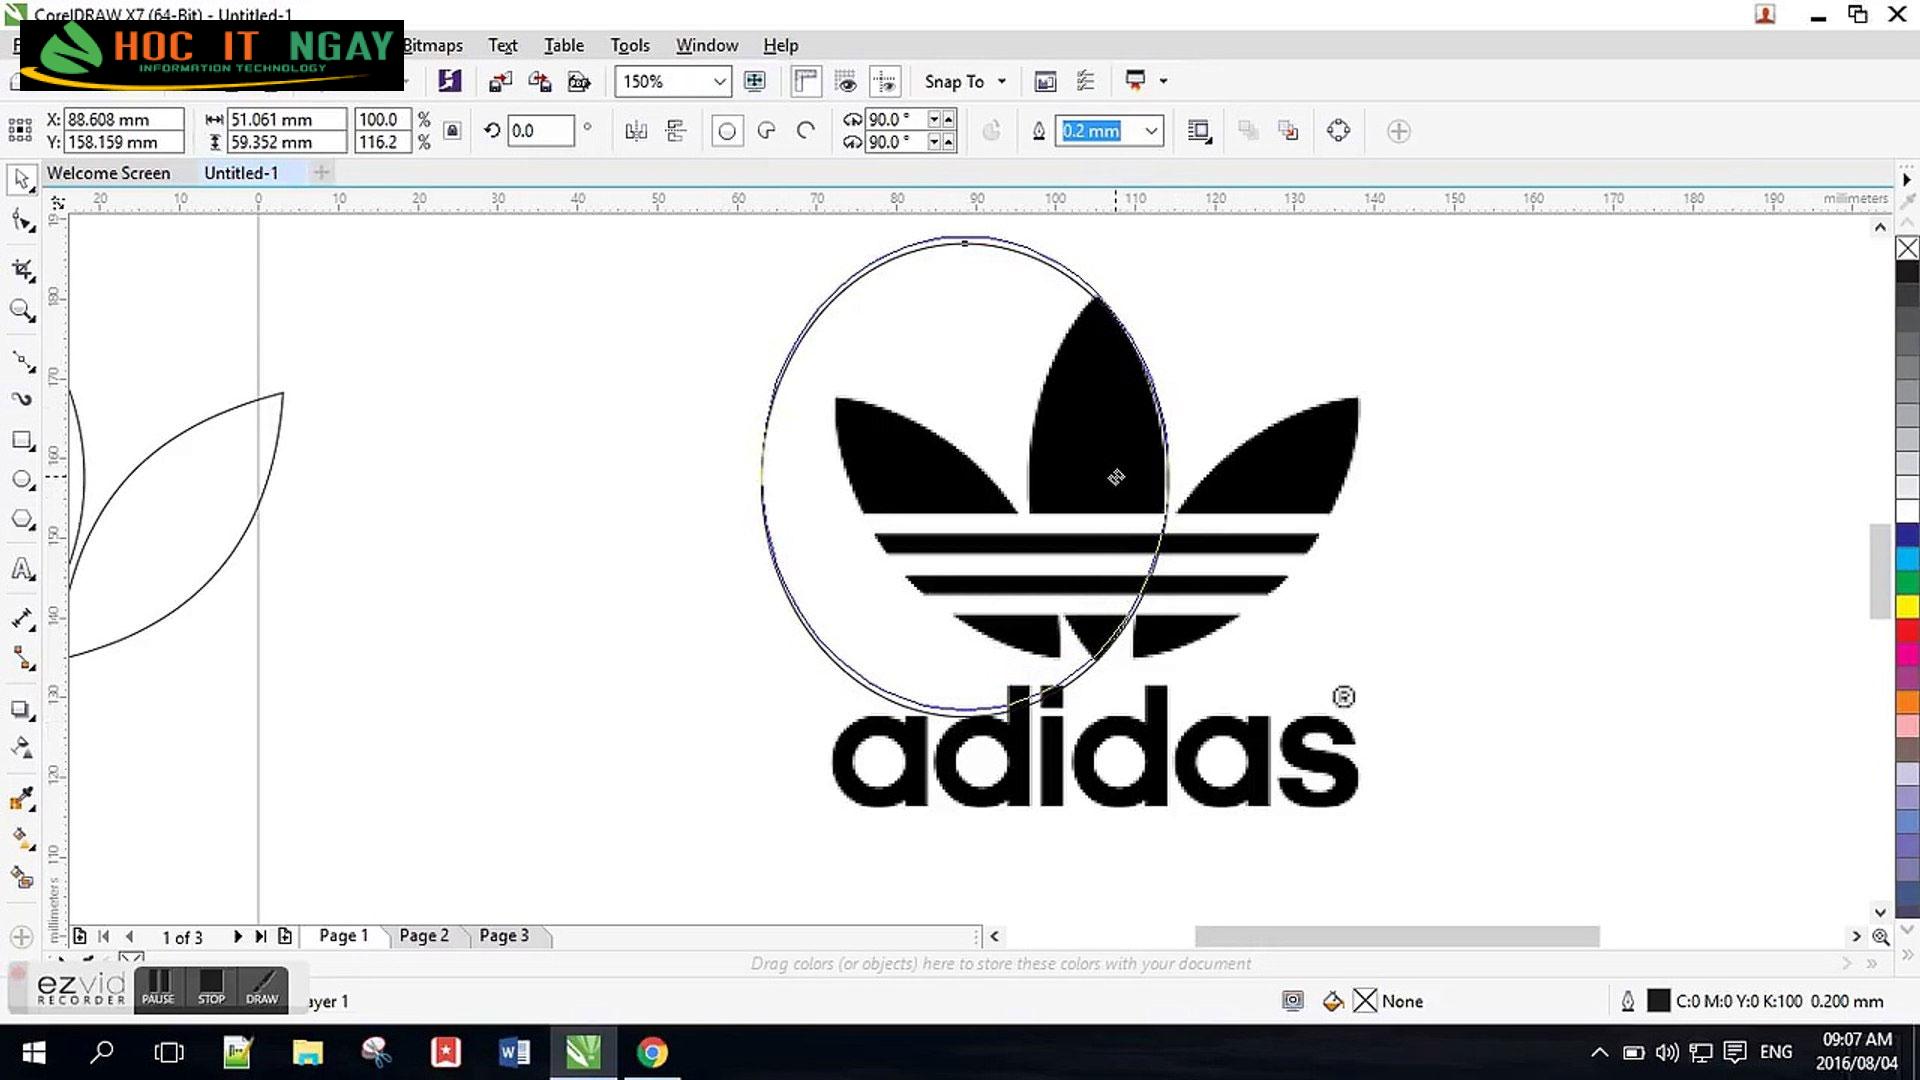
Task: Select the Parallel Dimension tool
Action: [21, 619]
